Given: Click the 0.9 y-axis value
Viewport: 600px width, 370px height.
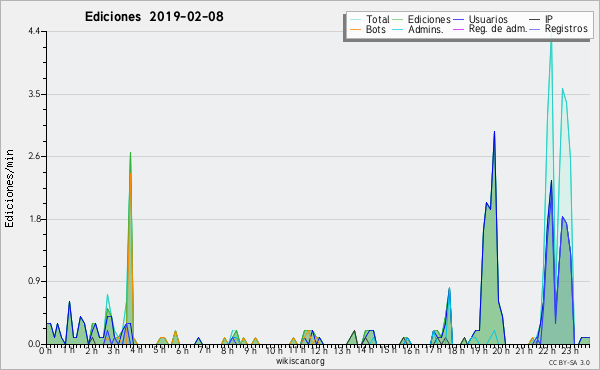Looking at the screenshot, I should [34, 282].
